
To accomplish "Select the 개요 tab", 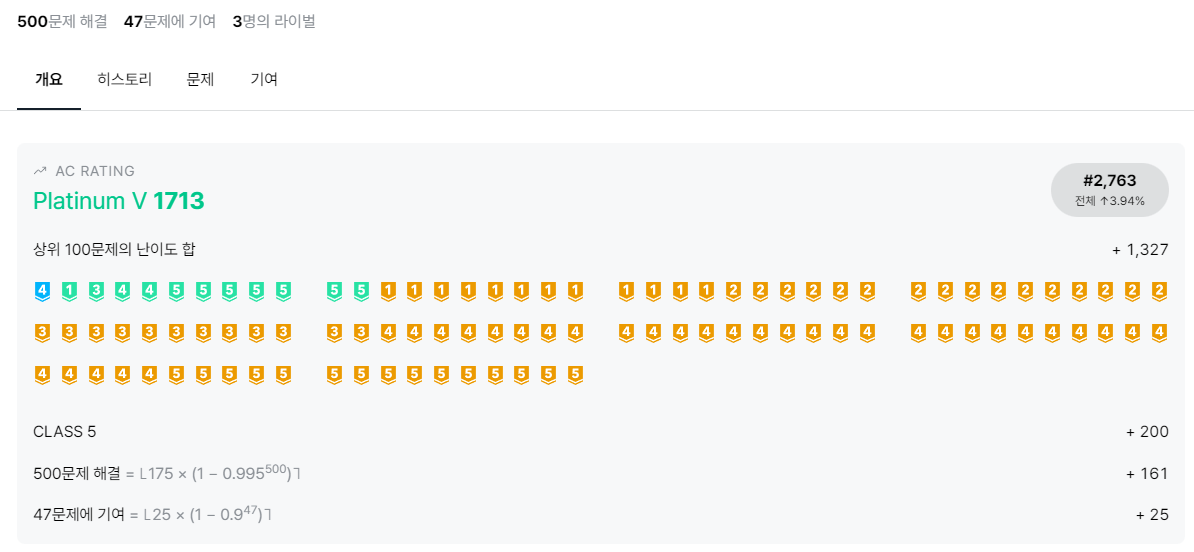I will pos(49,80).
